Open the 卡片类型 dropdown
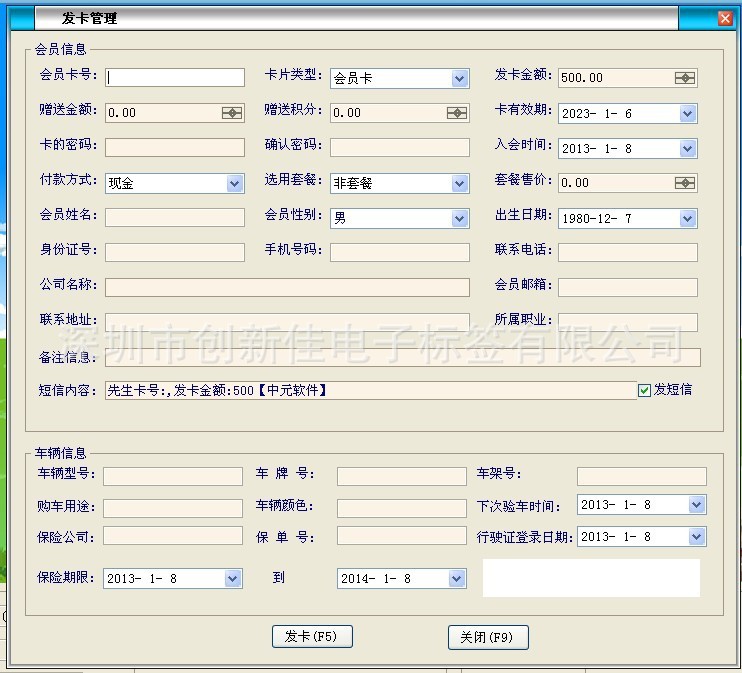Screen dimensions: 742x673 (459, 78)
